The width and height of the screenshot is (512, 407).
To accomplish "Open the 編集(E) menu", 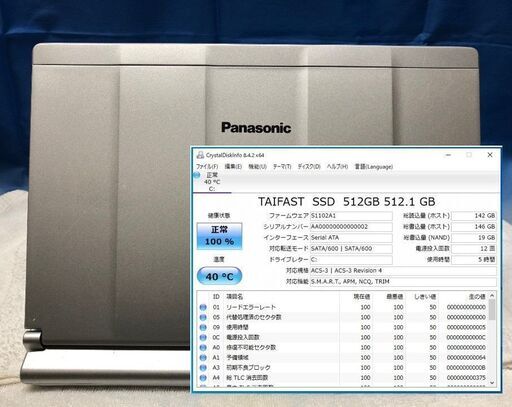I will (233, 166).
